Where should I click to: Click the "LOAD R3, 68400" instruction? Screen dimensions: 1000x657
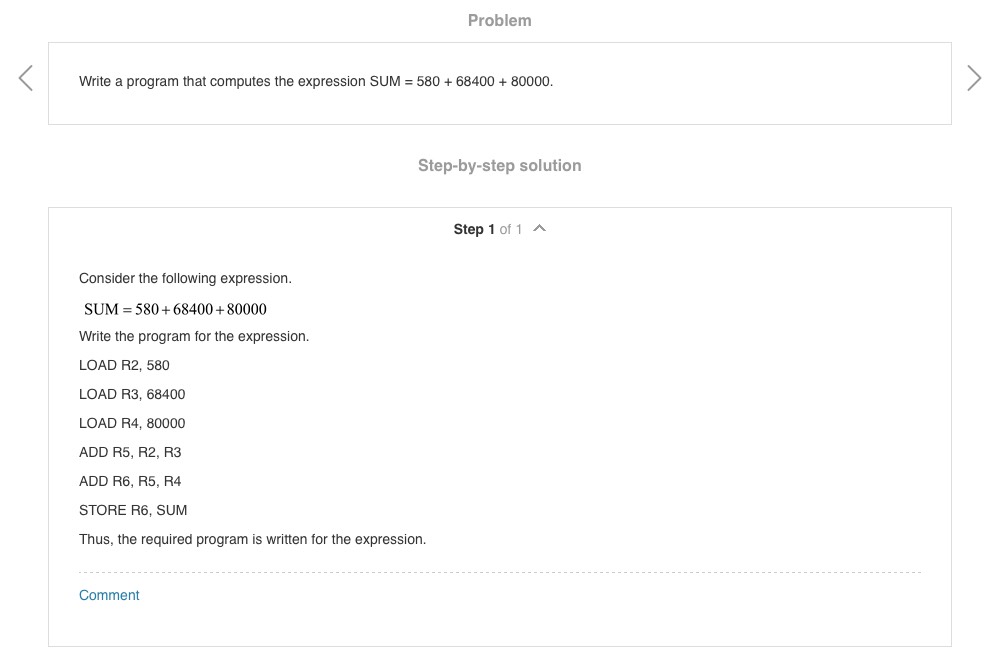point(132,394)
